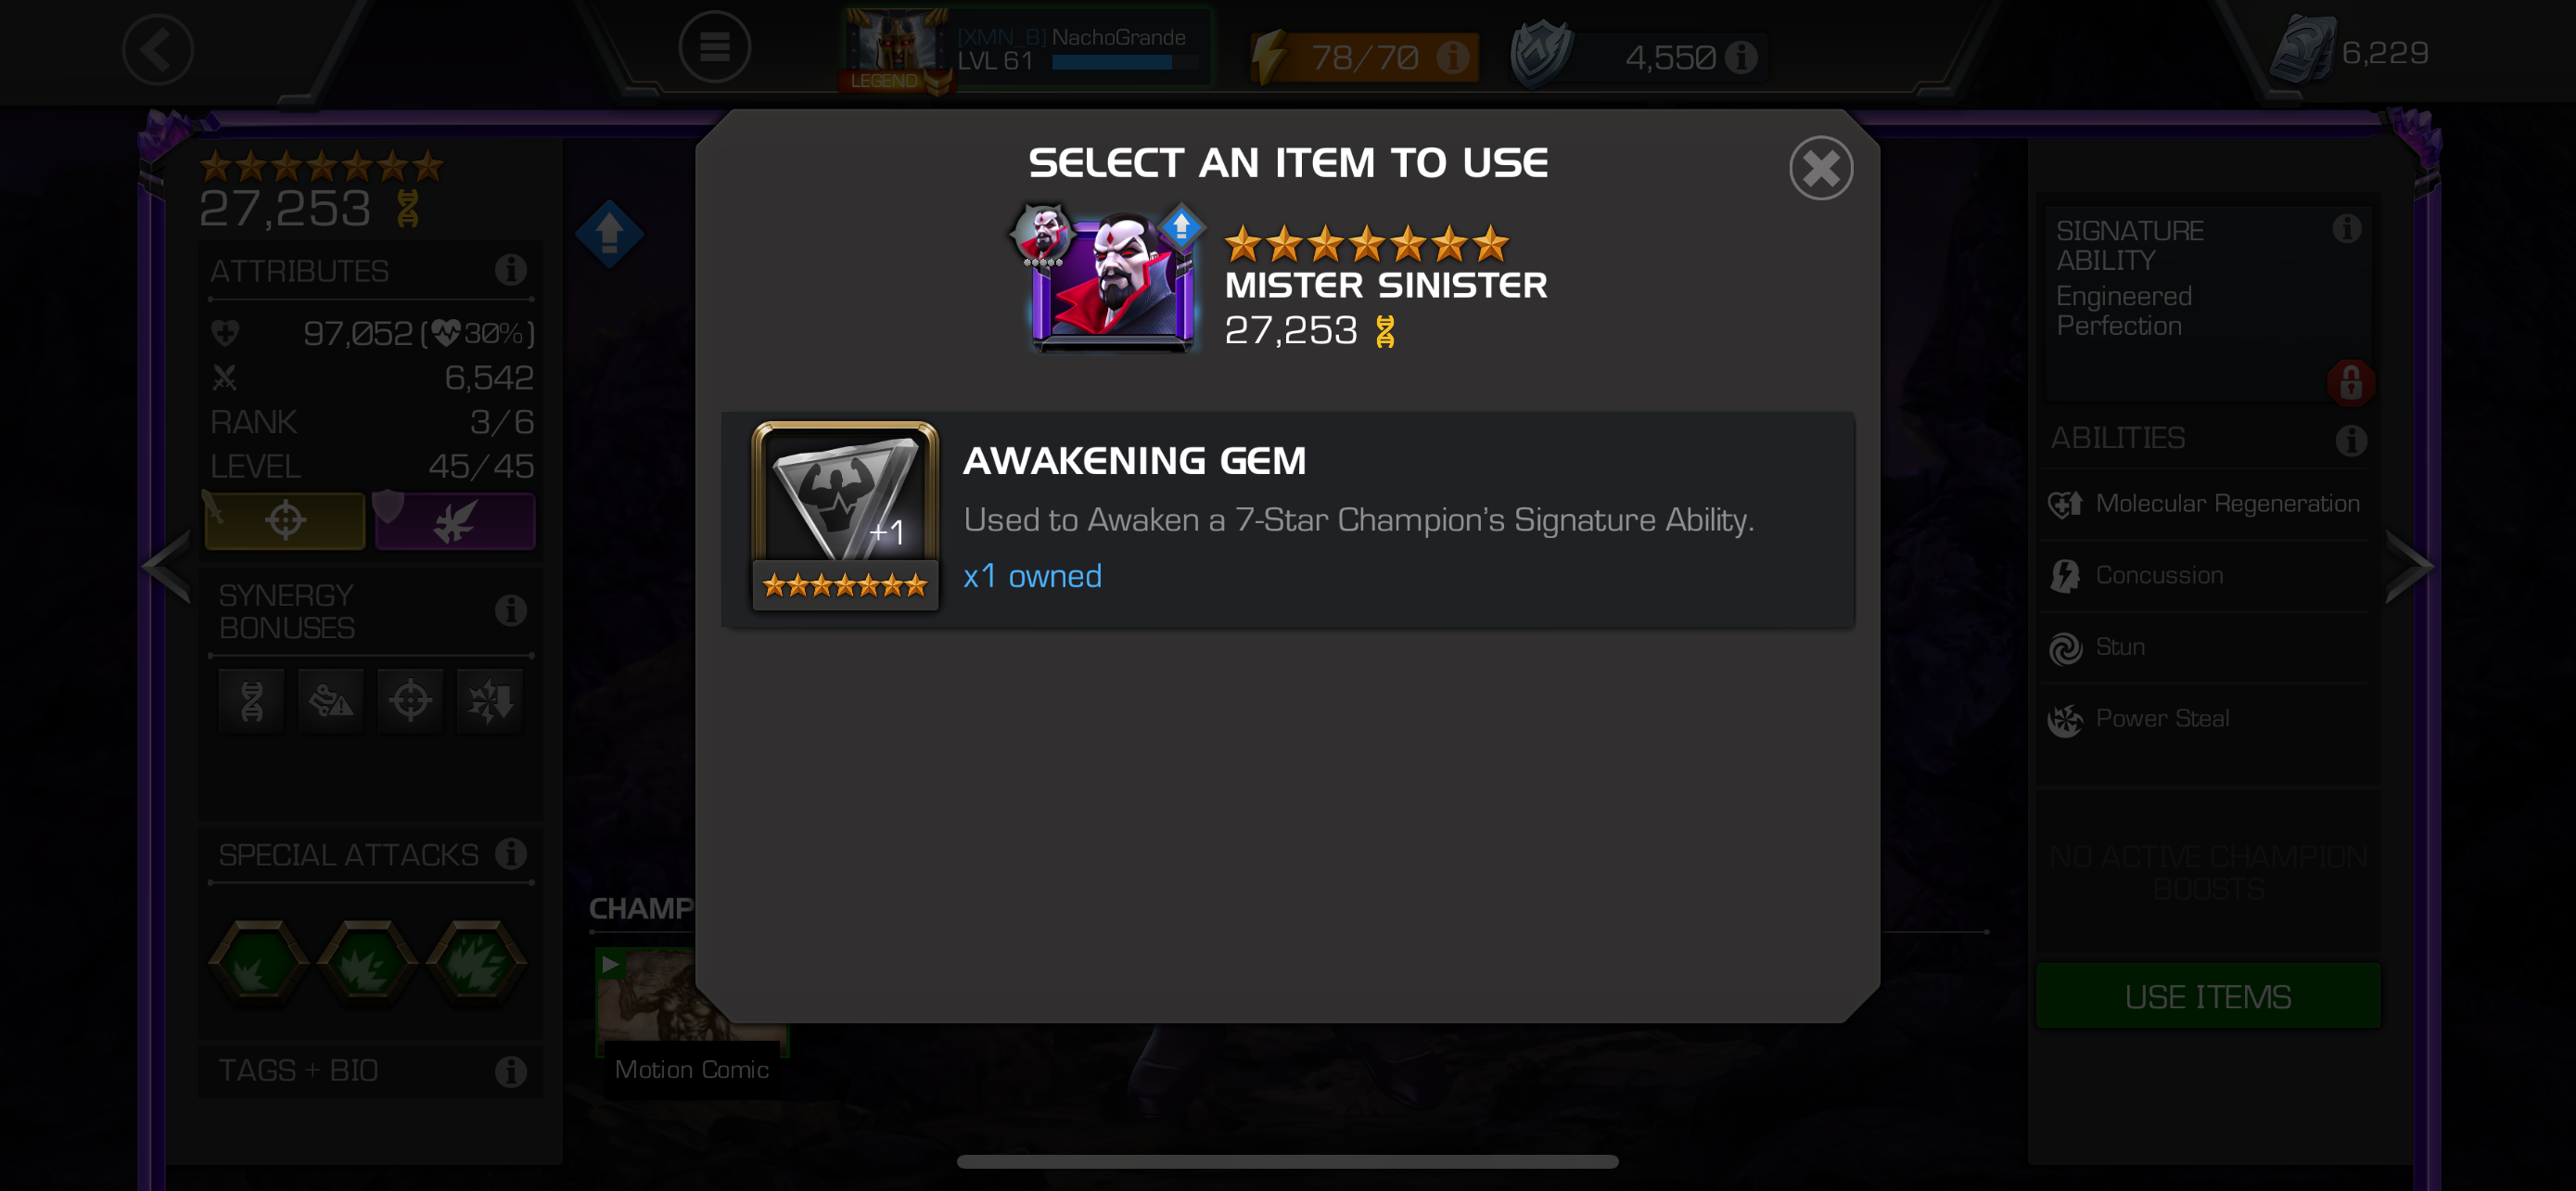Show Synergy Bonuses info

coord(511,610)
